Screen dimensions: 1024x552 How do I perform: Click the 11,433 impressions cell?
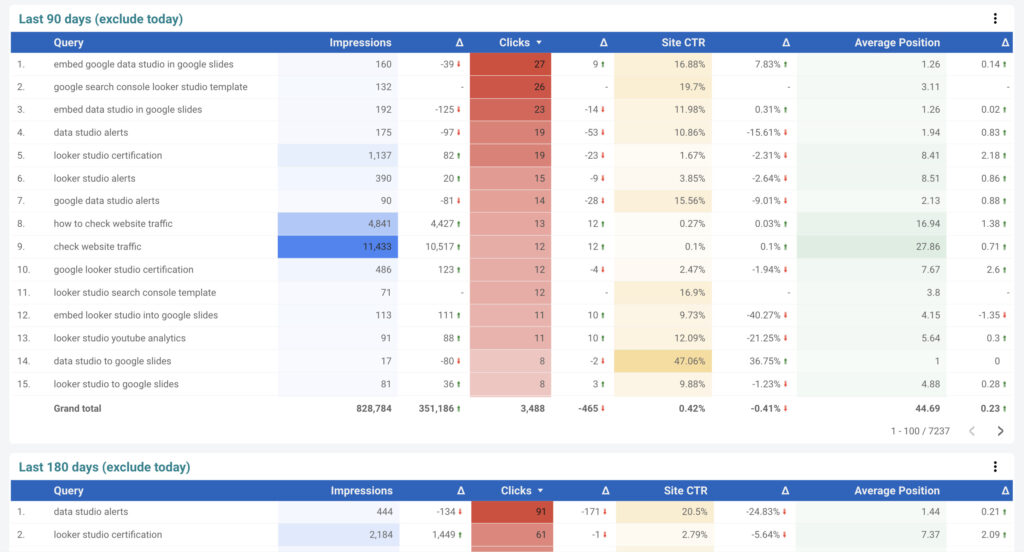point(338,246)
